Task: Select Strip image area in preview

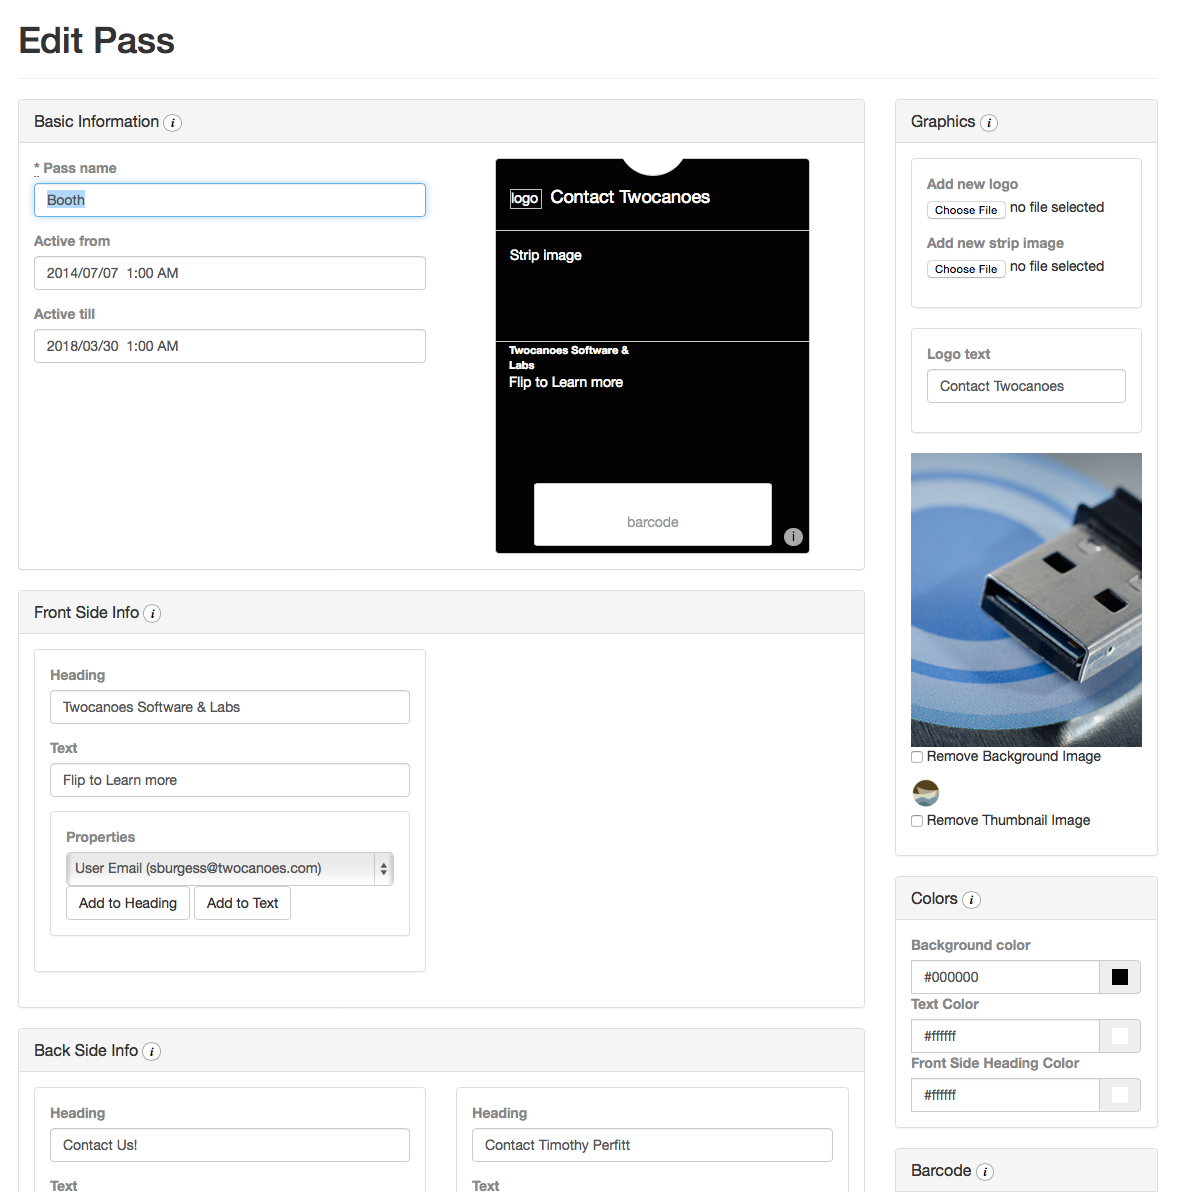Action: coord(652,286)
